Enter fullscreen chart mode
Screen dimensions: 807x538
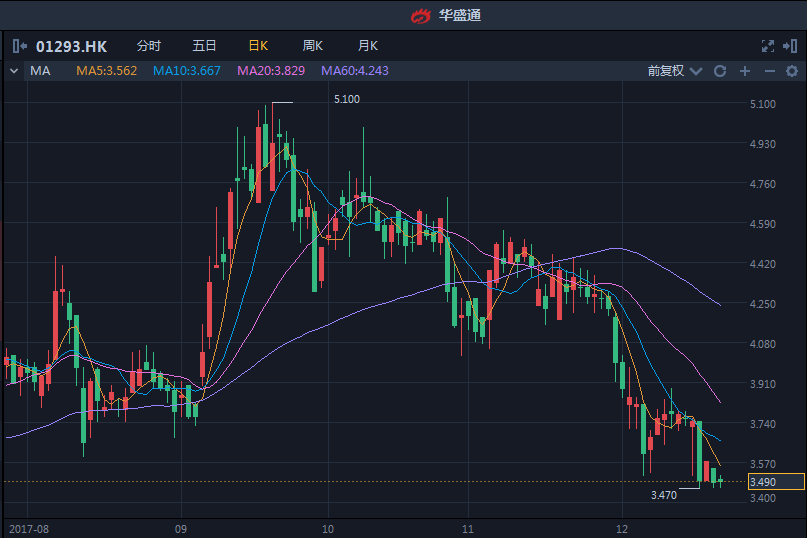768,46
